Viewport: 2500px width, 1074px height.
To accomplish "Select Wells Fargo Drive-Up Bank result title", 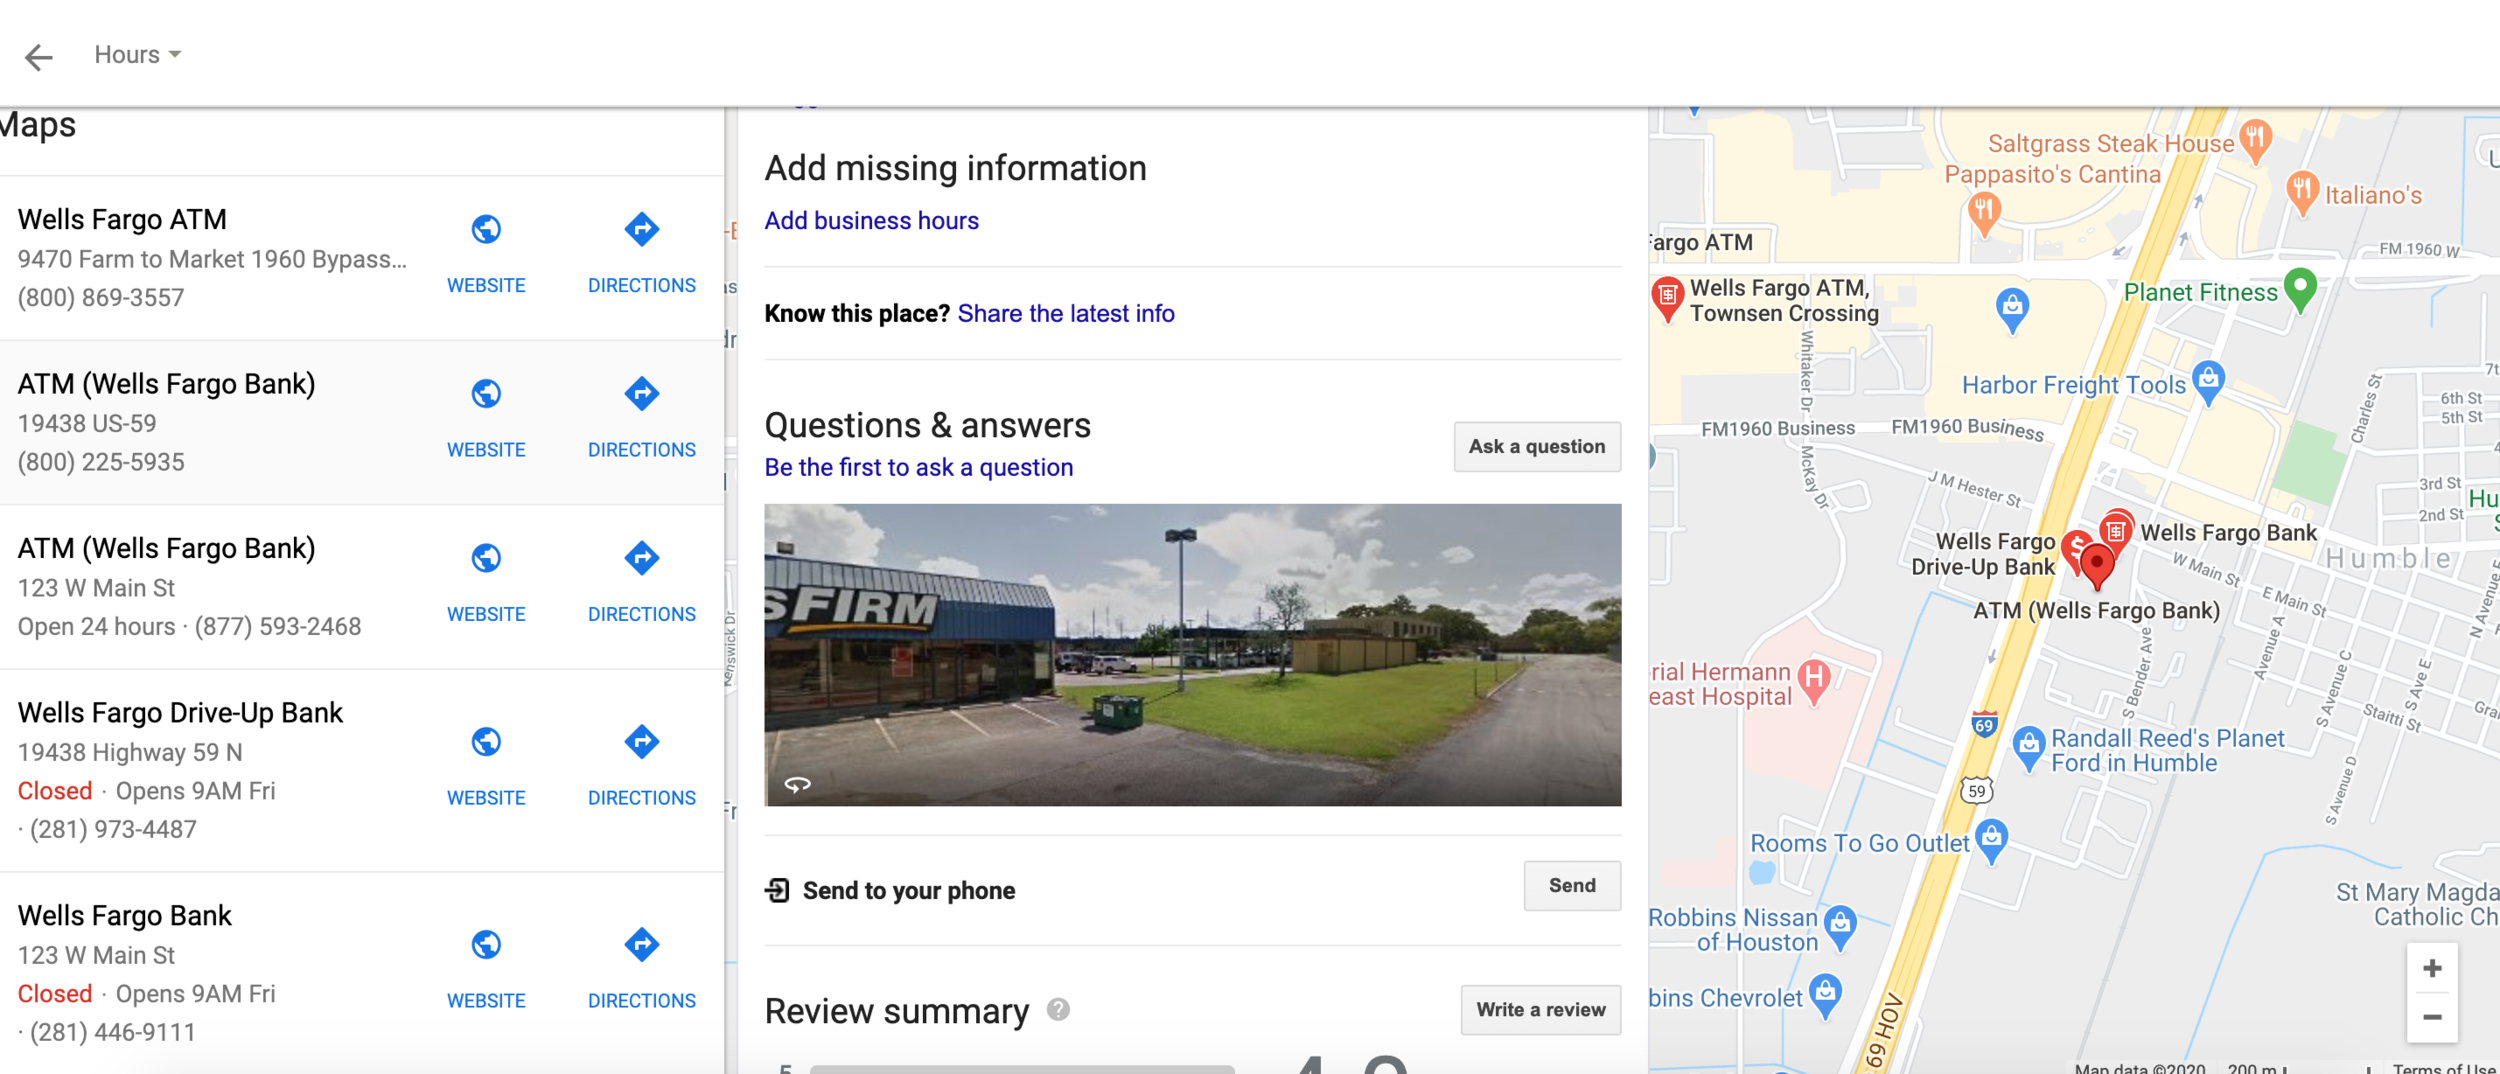I will 180,712.
